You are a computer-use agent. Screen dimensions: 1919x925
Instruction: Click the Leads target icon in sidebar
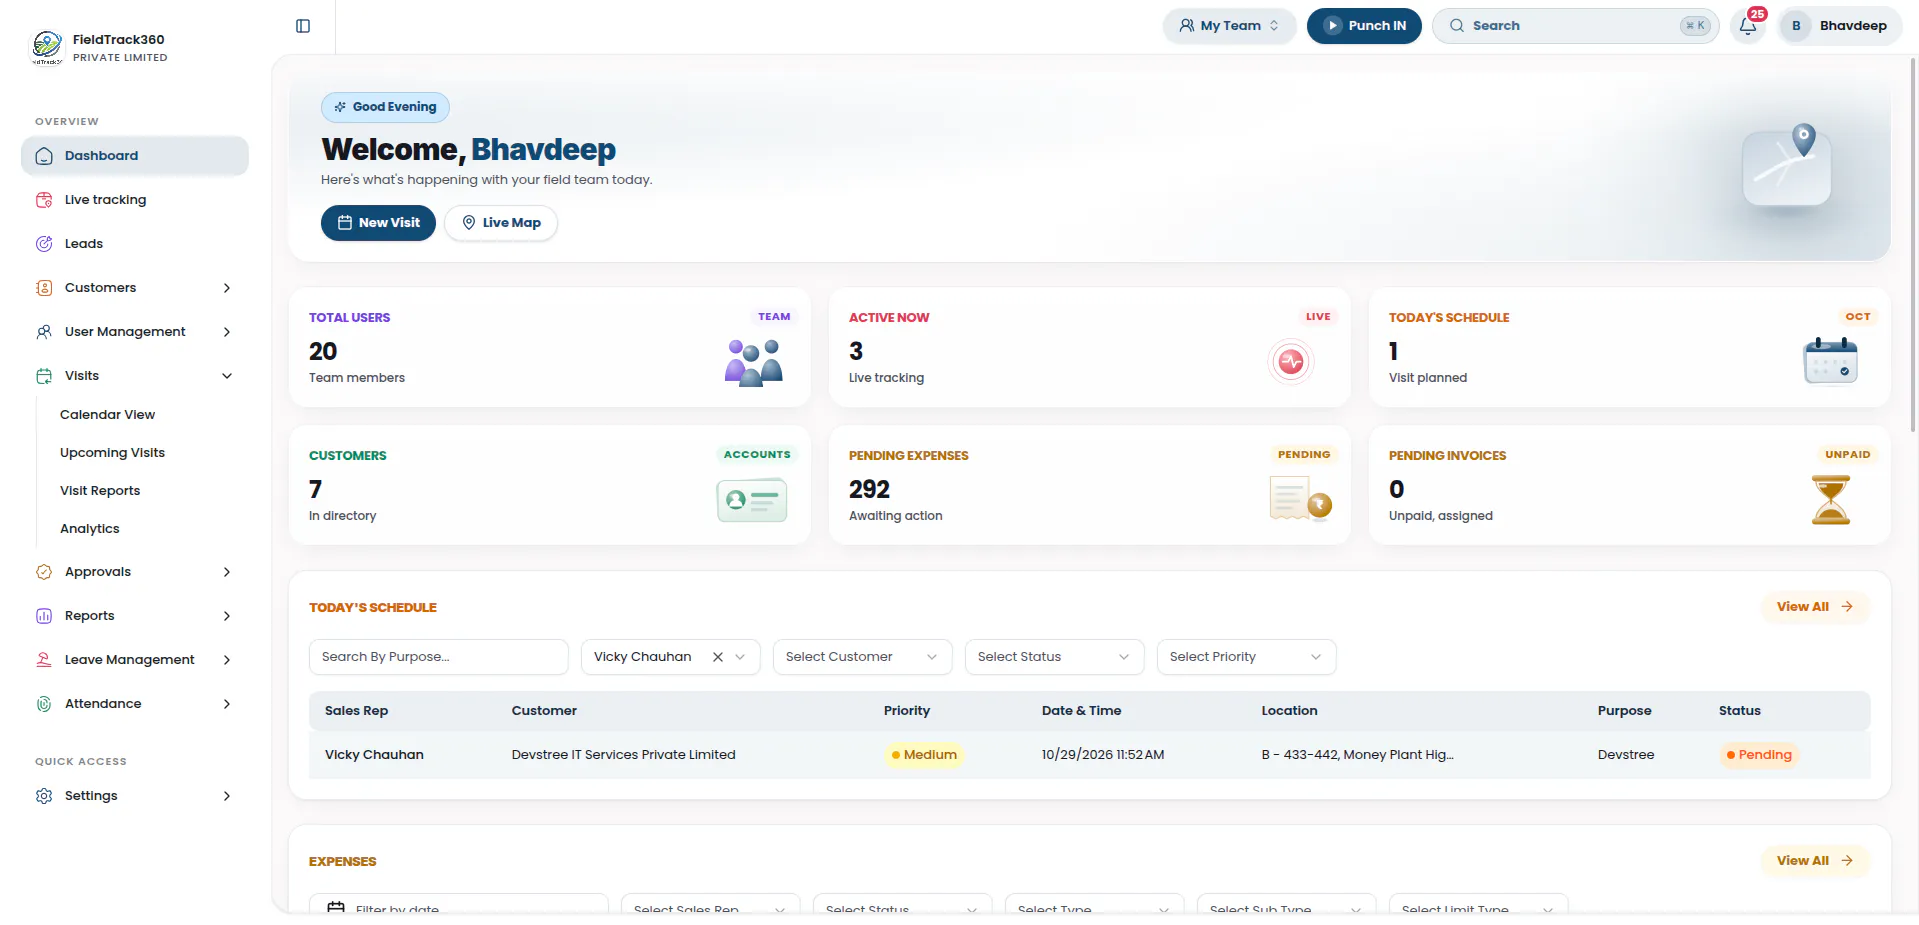pyautogui.click(x=44, y=244)
